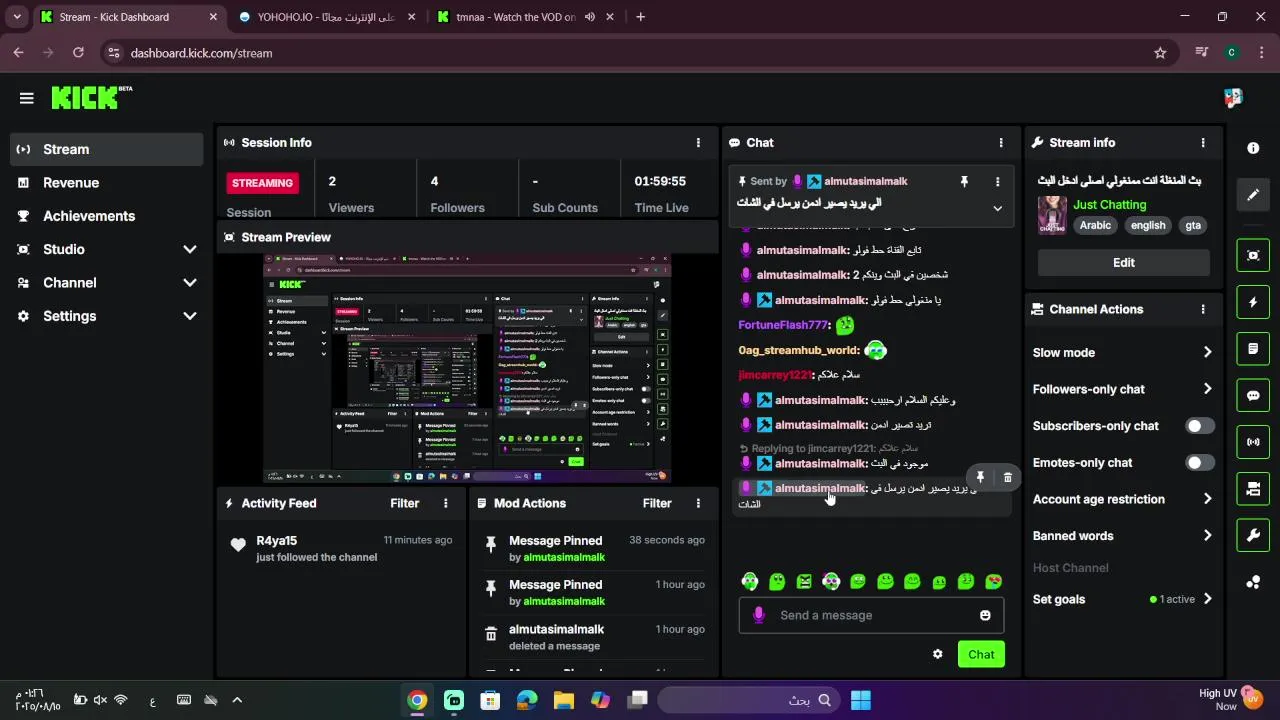Click the pencil edit icon in right toolbar
This screenshot has height=720, width=1280.
pyautogui.click(x=1253, y=195)
